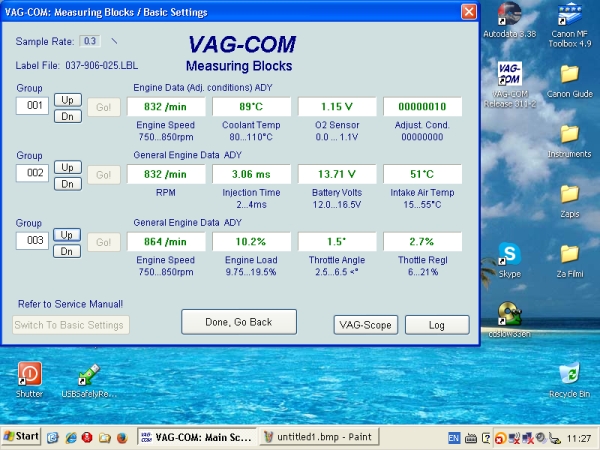Click the Label File 037-906-025.LBL text
600x450 pixels.
click(77, 65)
